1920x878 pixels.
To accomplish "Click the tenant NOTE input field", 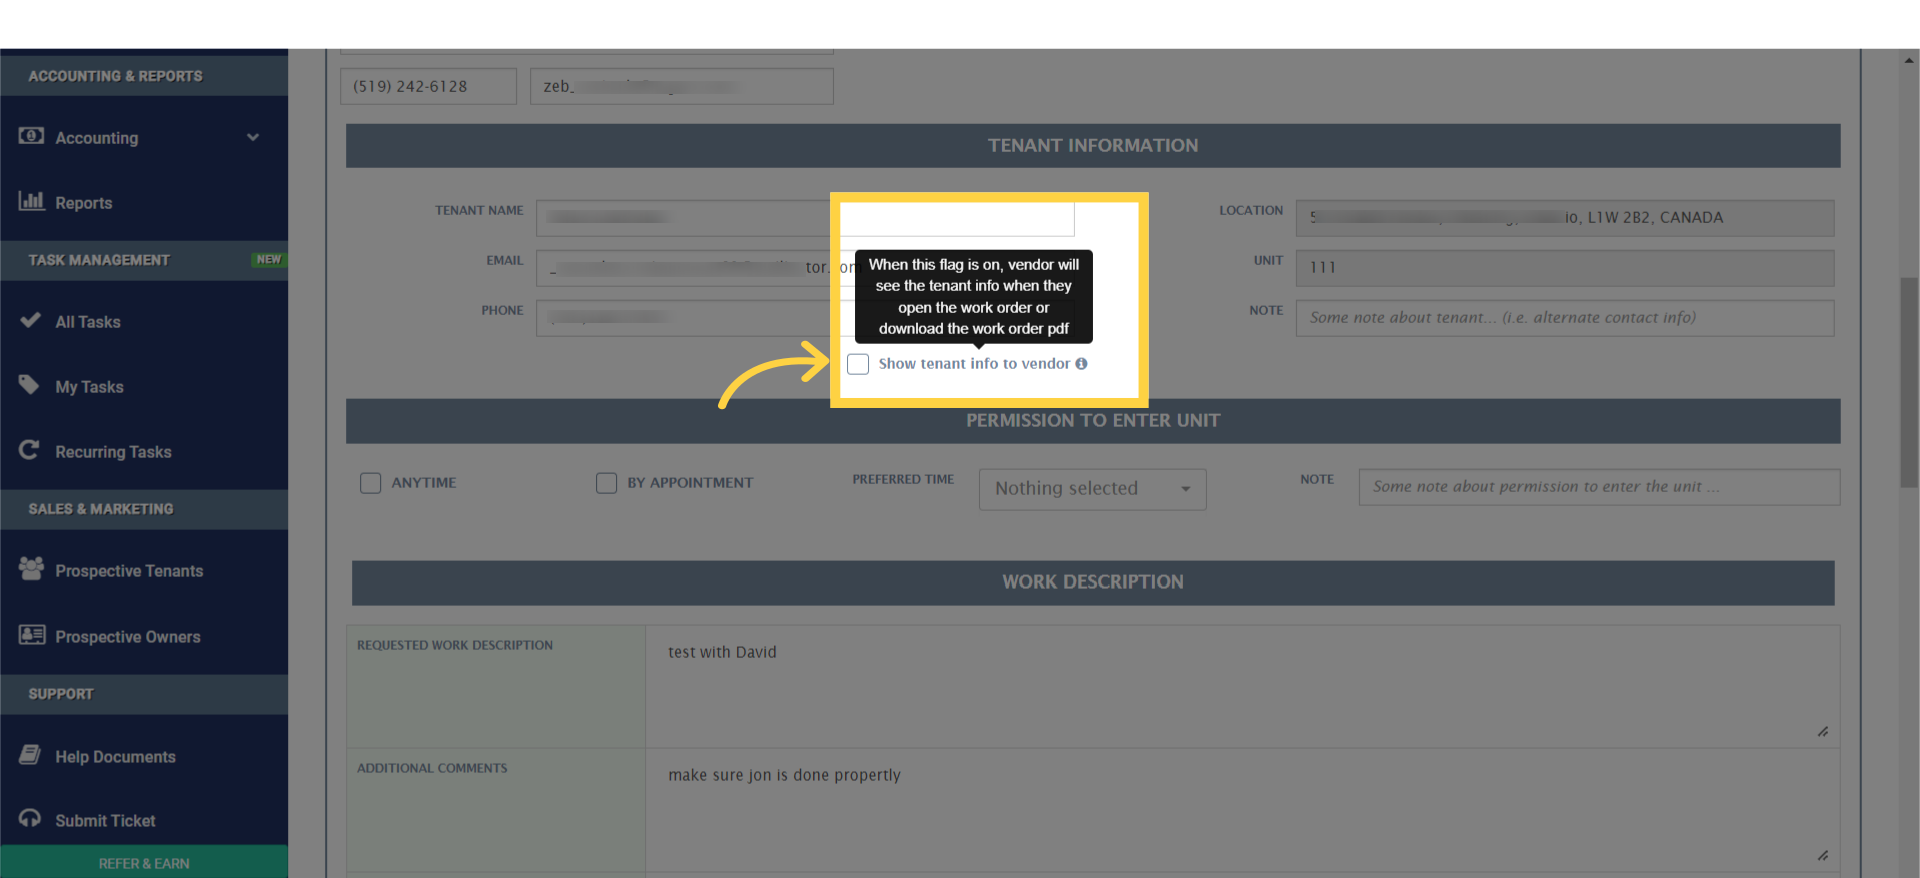I will click(1565, 318).
